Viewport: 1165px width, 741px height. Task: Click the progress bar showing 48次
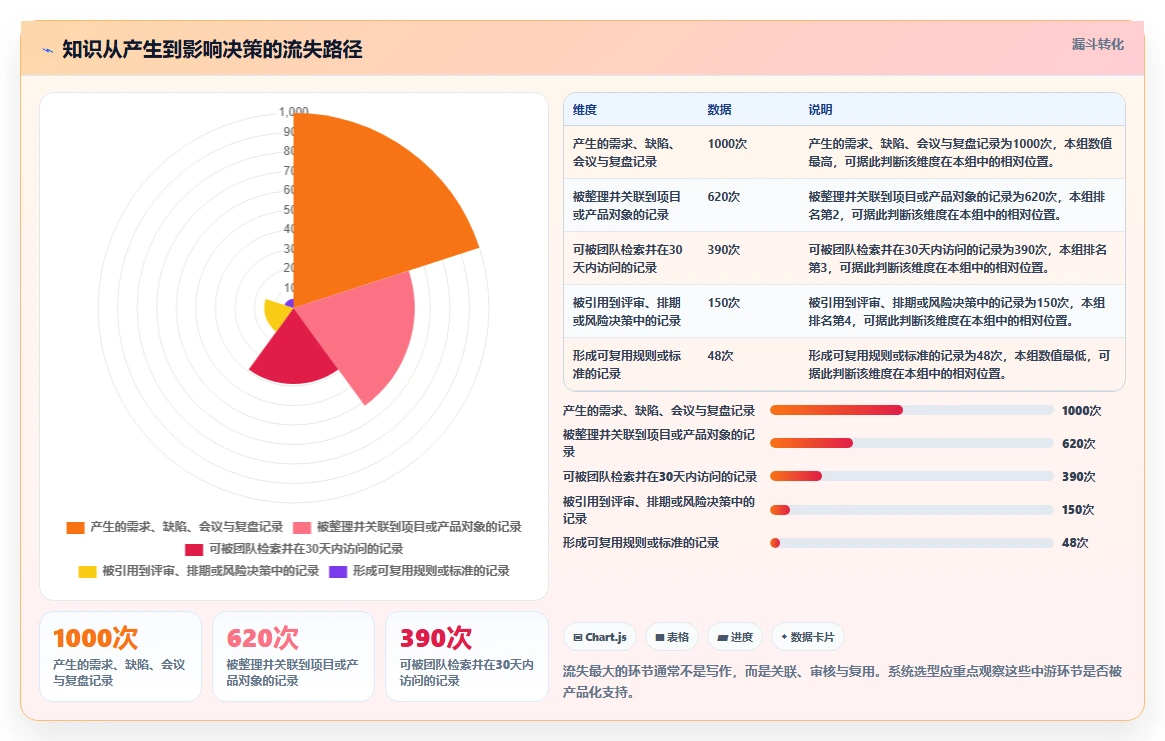coord(912,543)
